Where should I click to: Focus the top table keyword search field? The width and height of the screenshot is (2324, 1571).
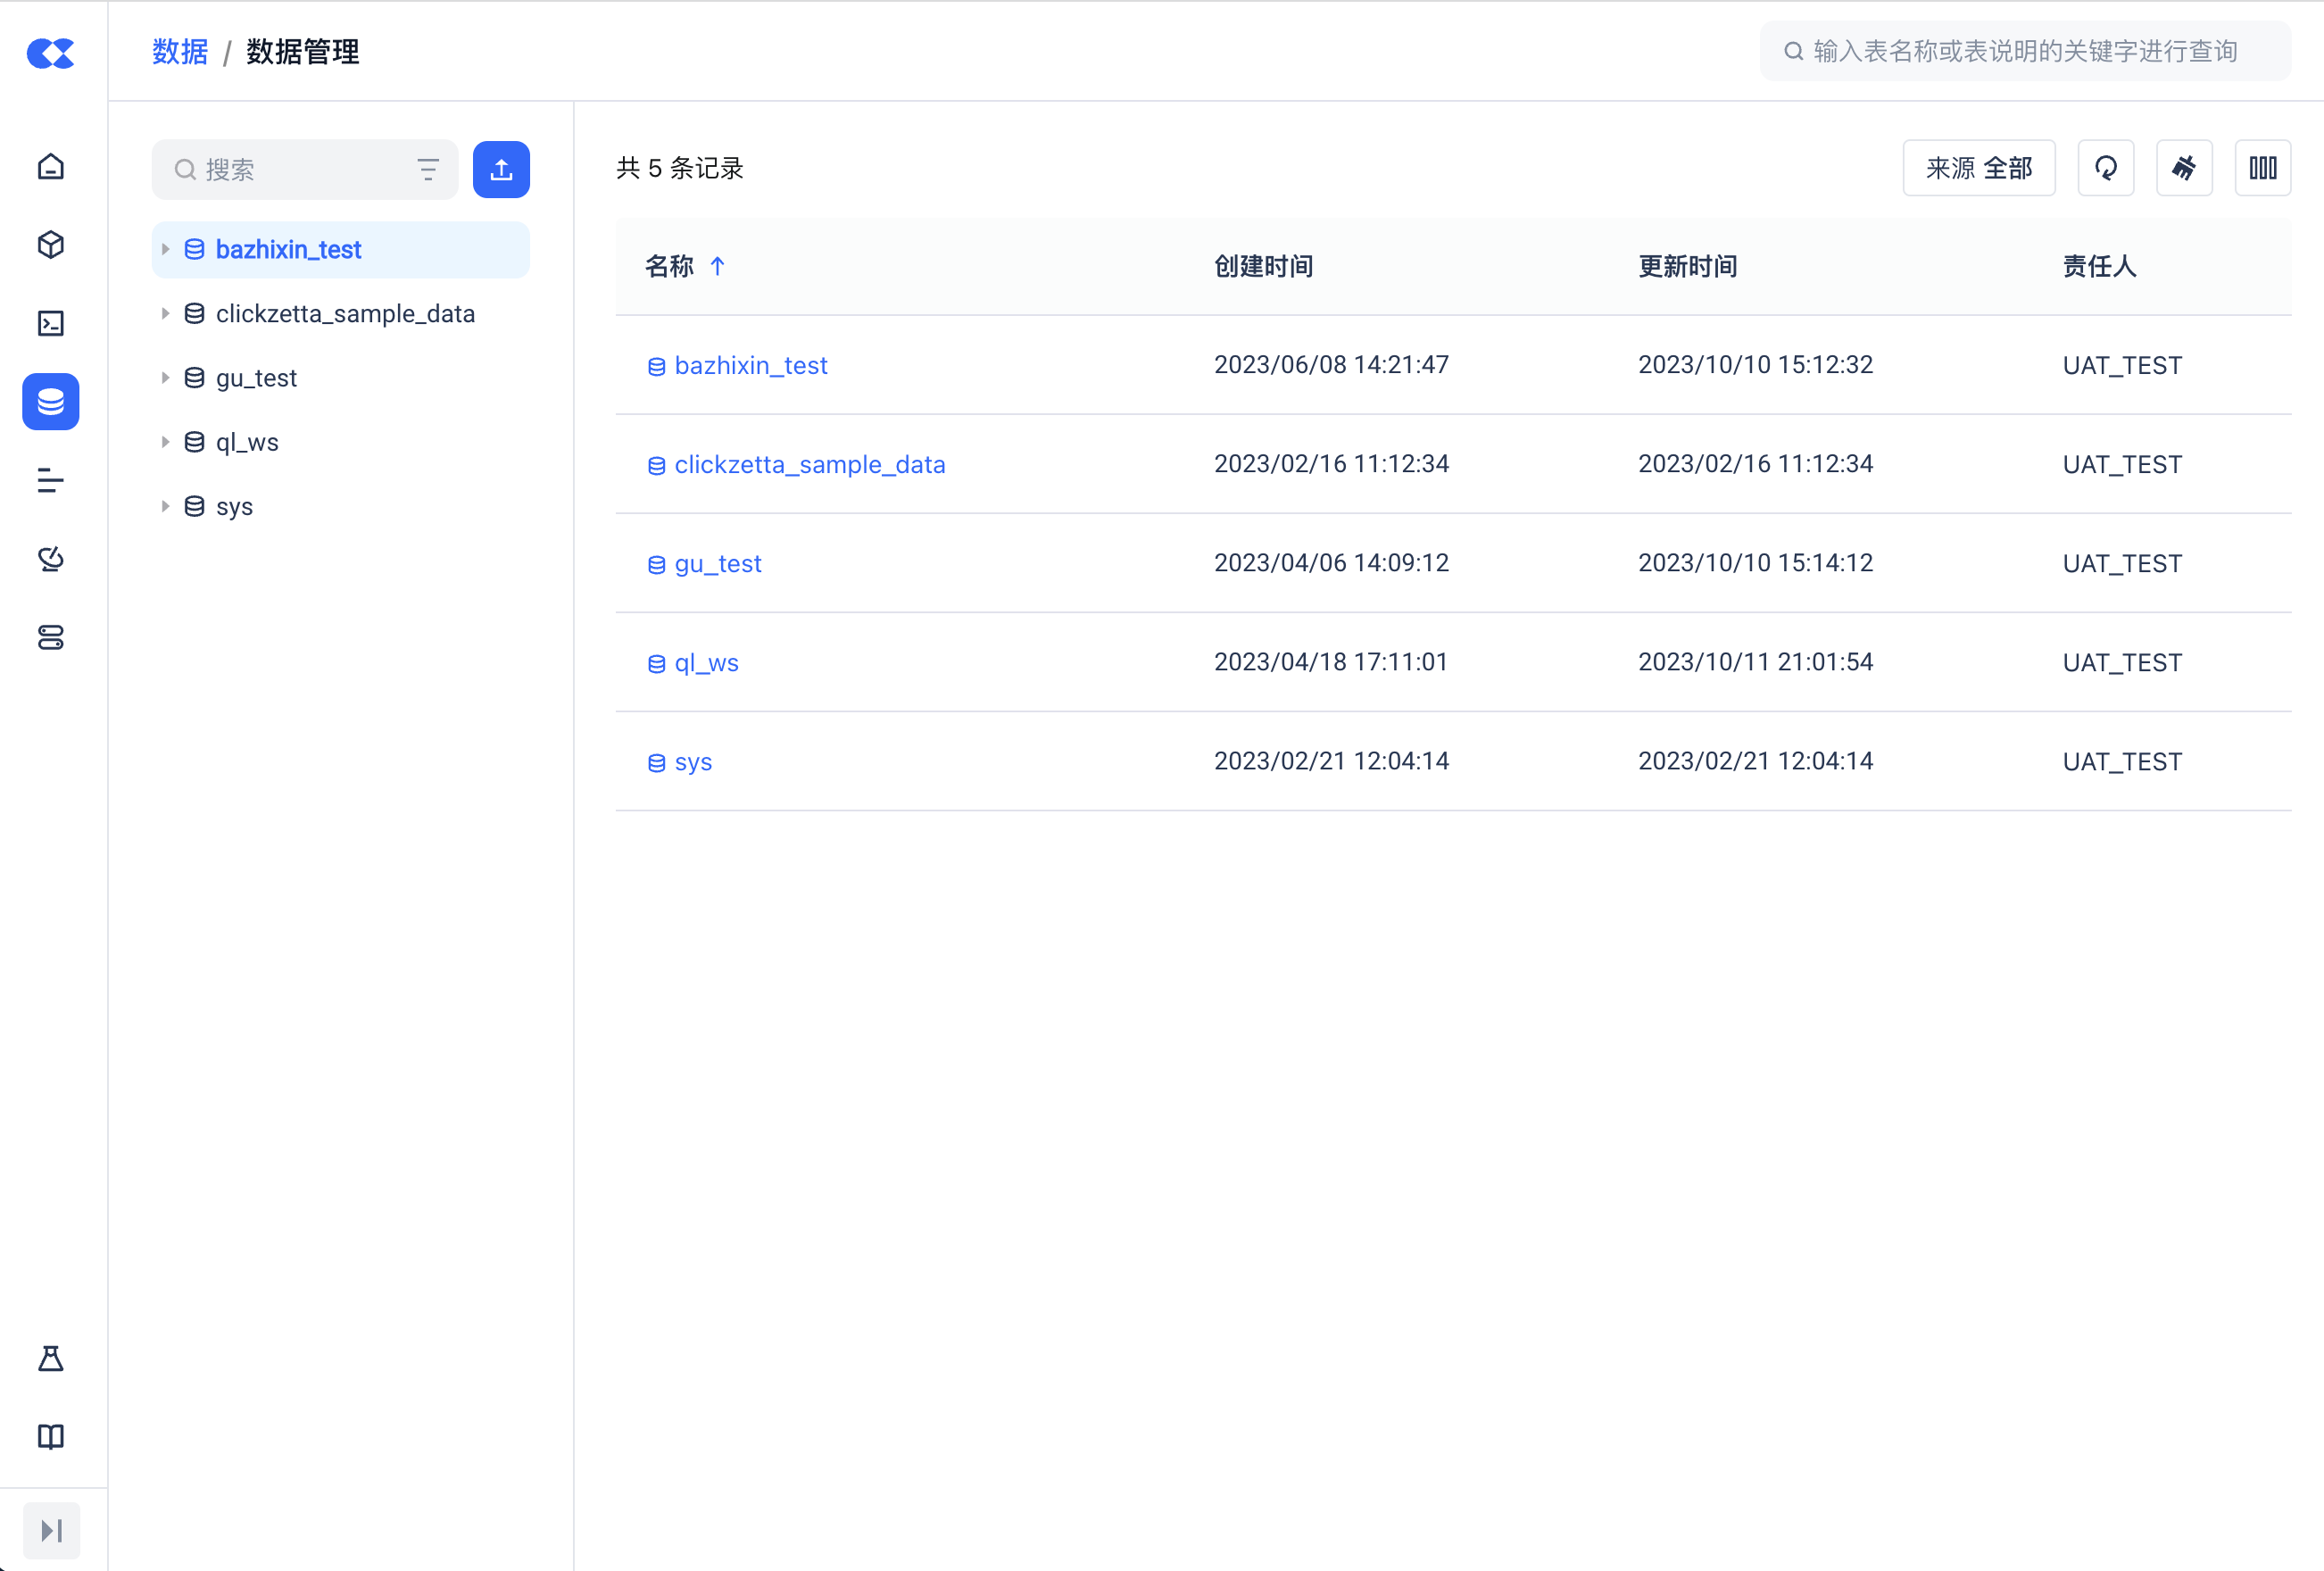(x=2024, y=52)
